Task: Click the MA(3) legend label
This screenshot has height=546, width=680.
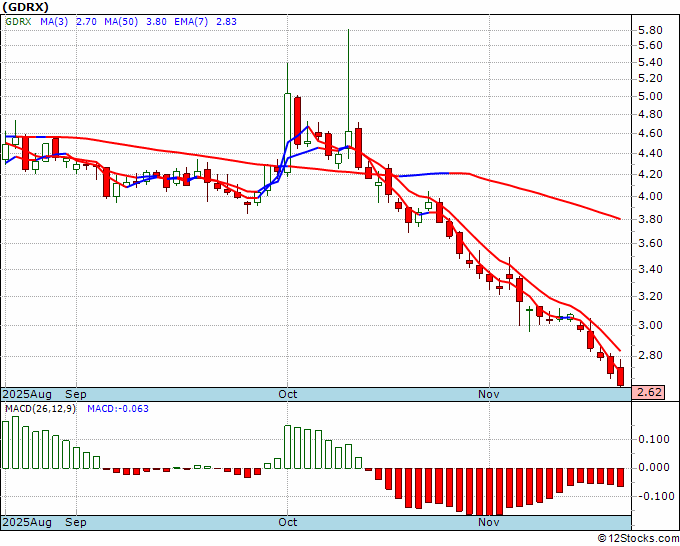Action: coord(54,22)
